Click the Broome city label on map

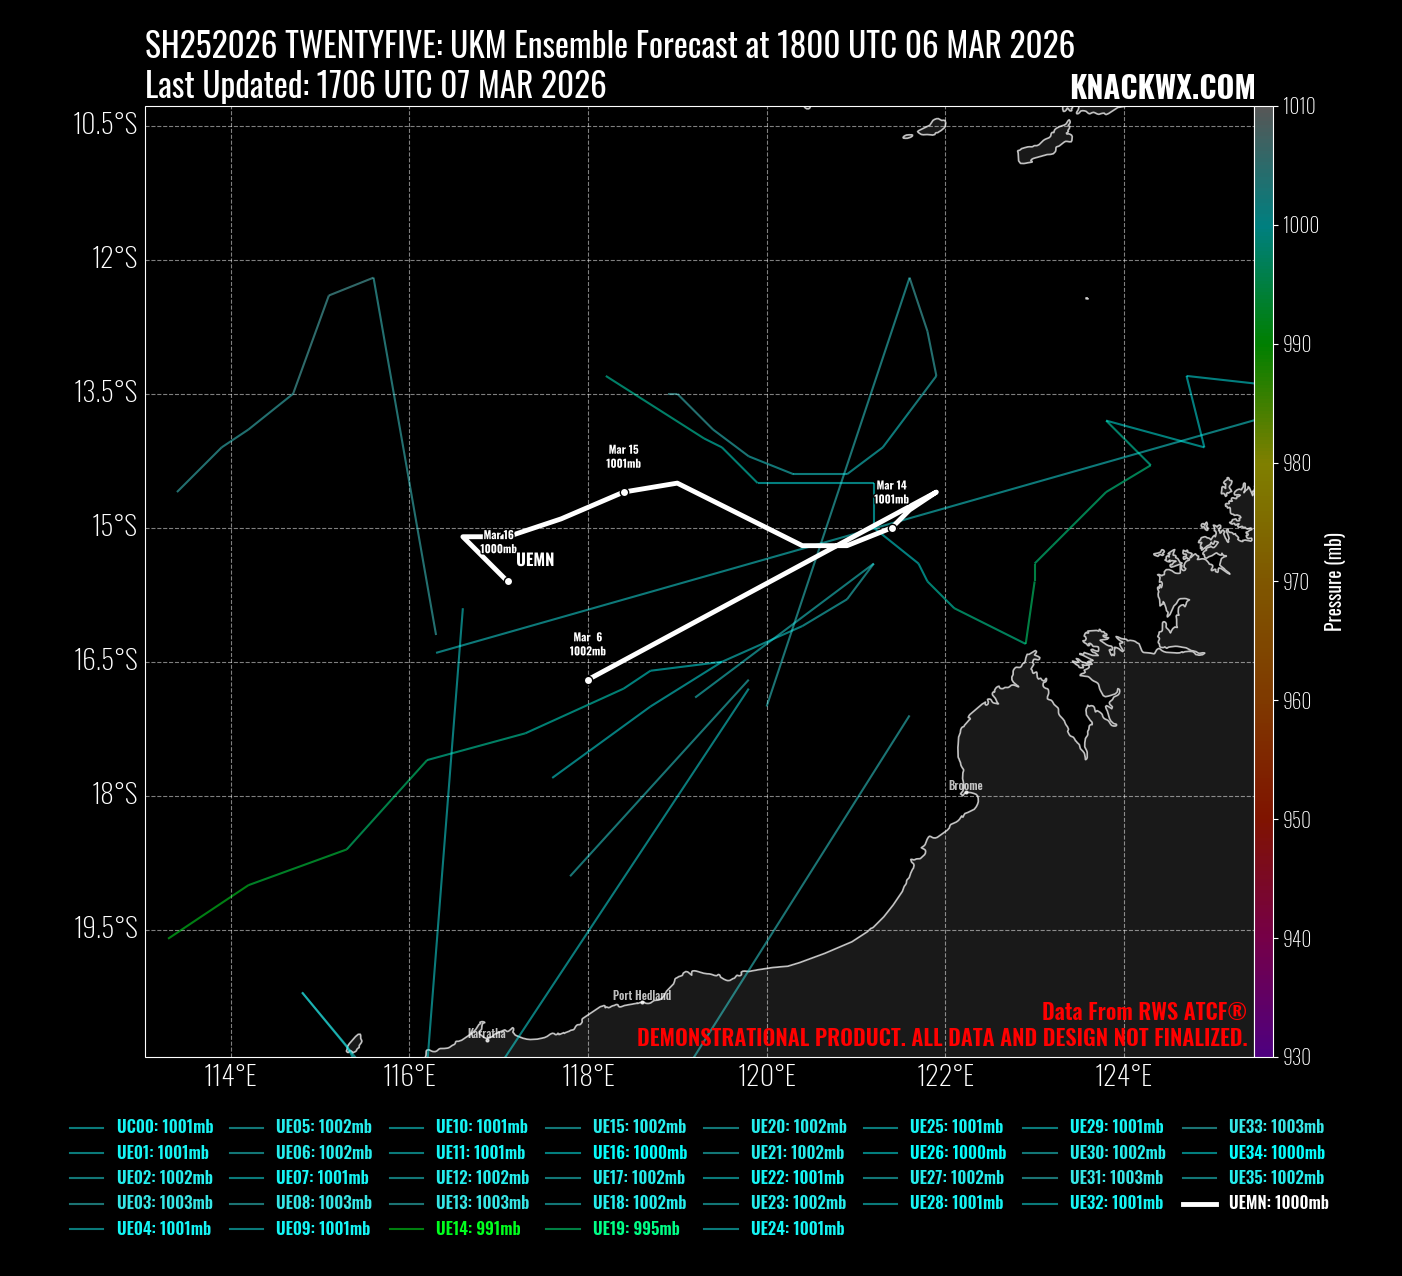click(x=966, y=785)
